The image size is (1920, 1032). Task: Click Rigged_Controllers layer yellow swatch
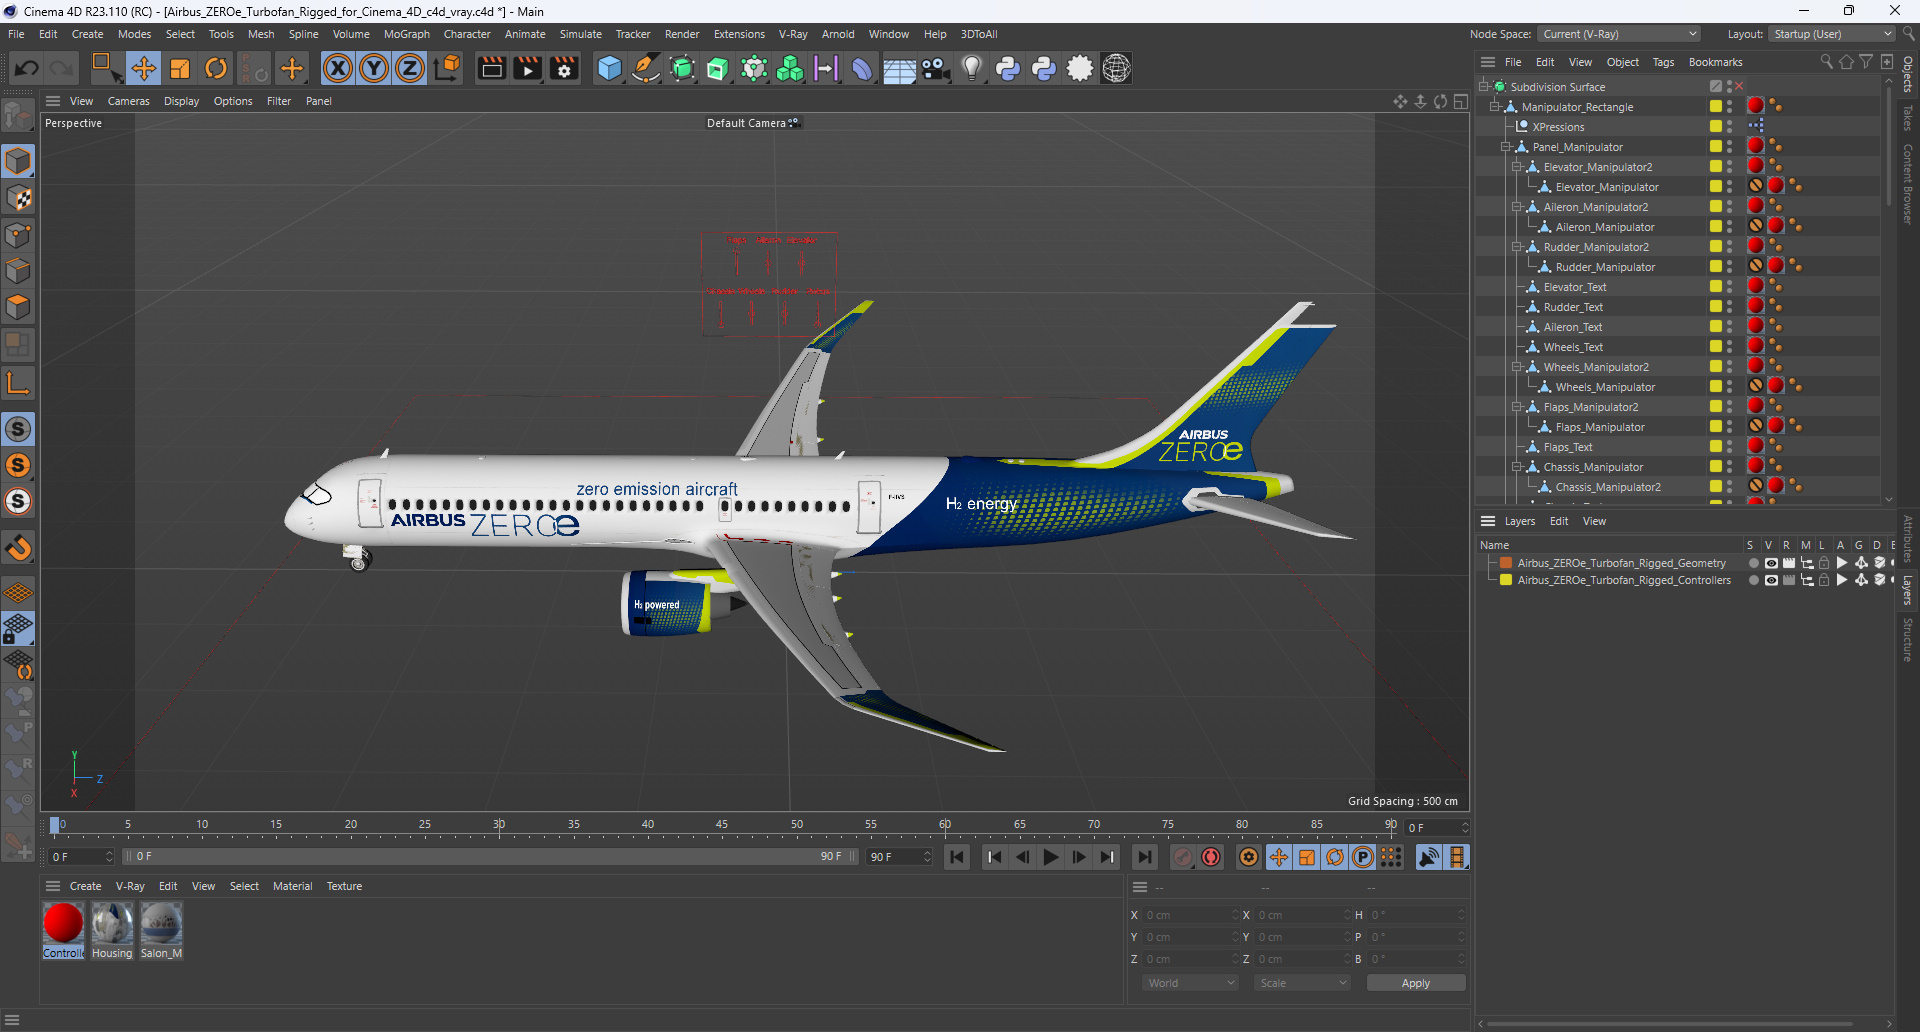coord(1505,580)
